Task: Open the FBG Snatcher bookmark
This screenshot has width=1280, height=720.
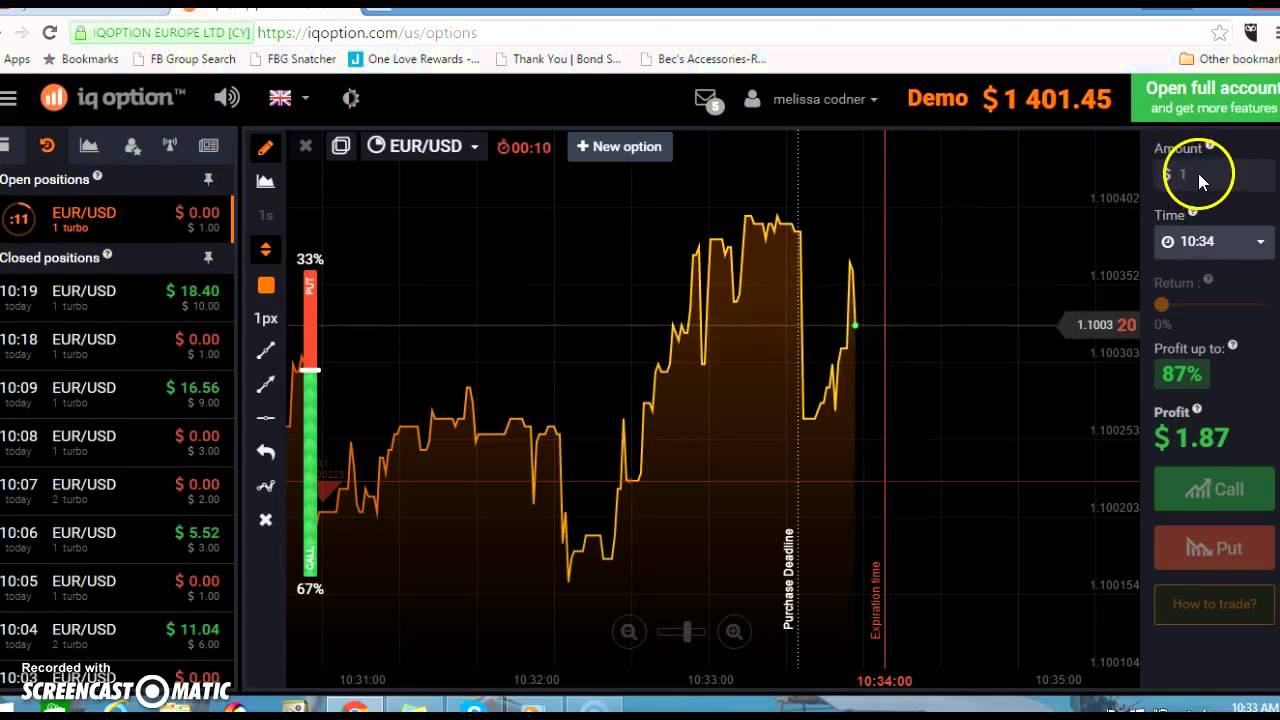Action: point(293,59)
